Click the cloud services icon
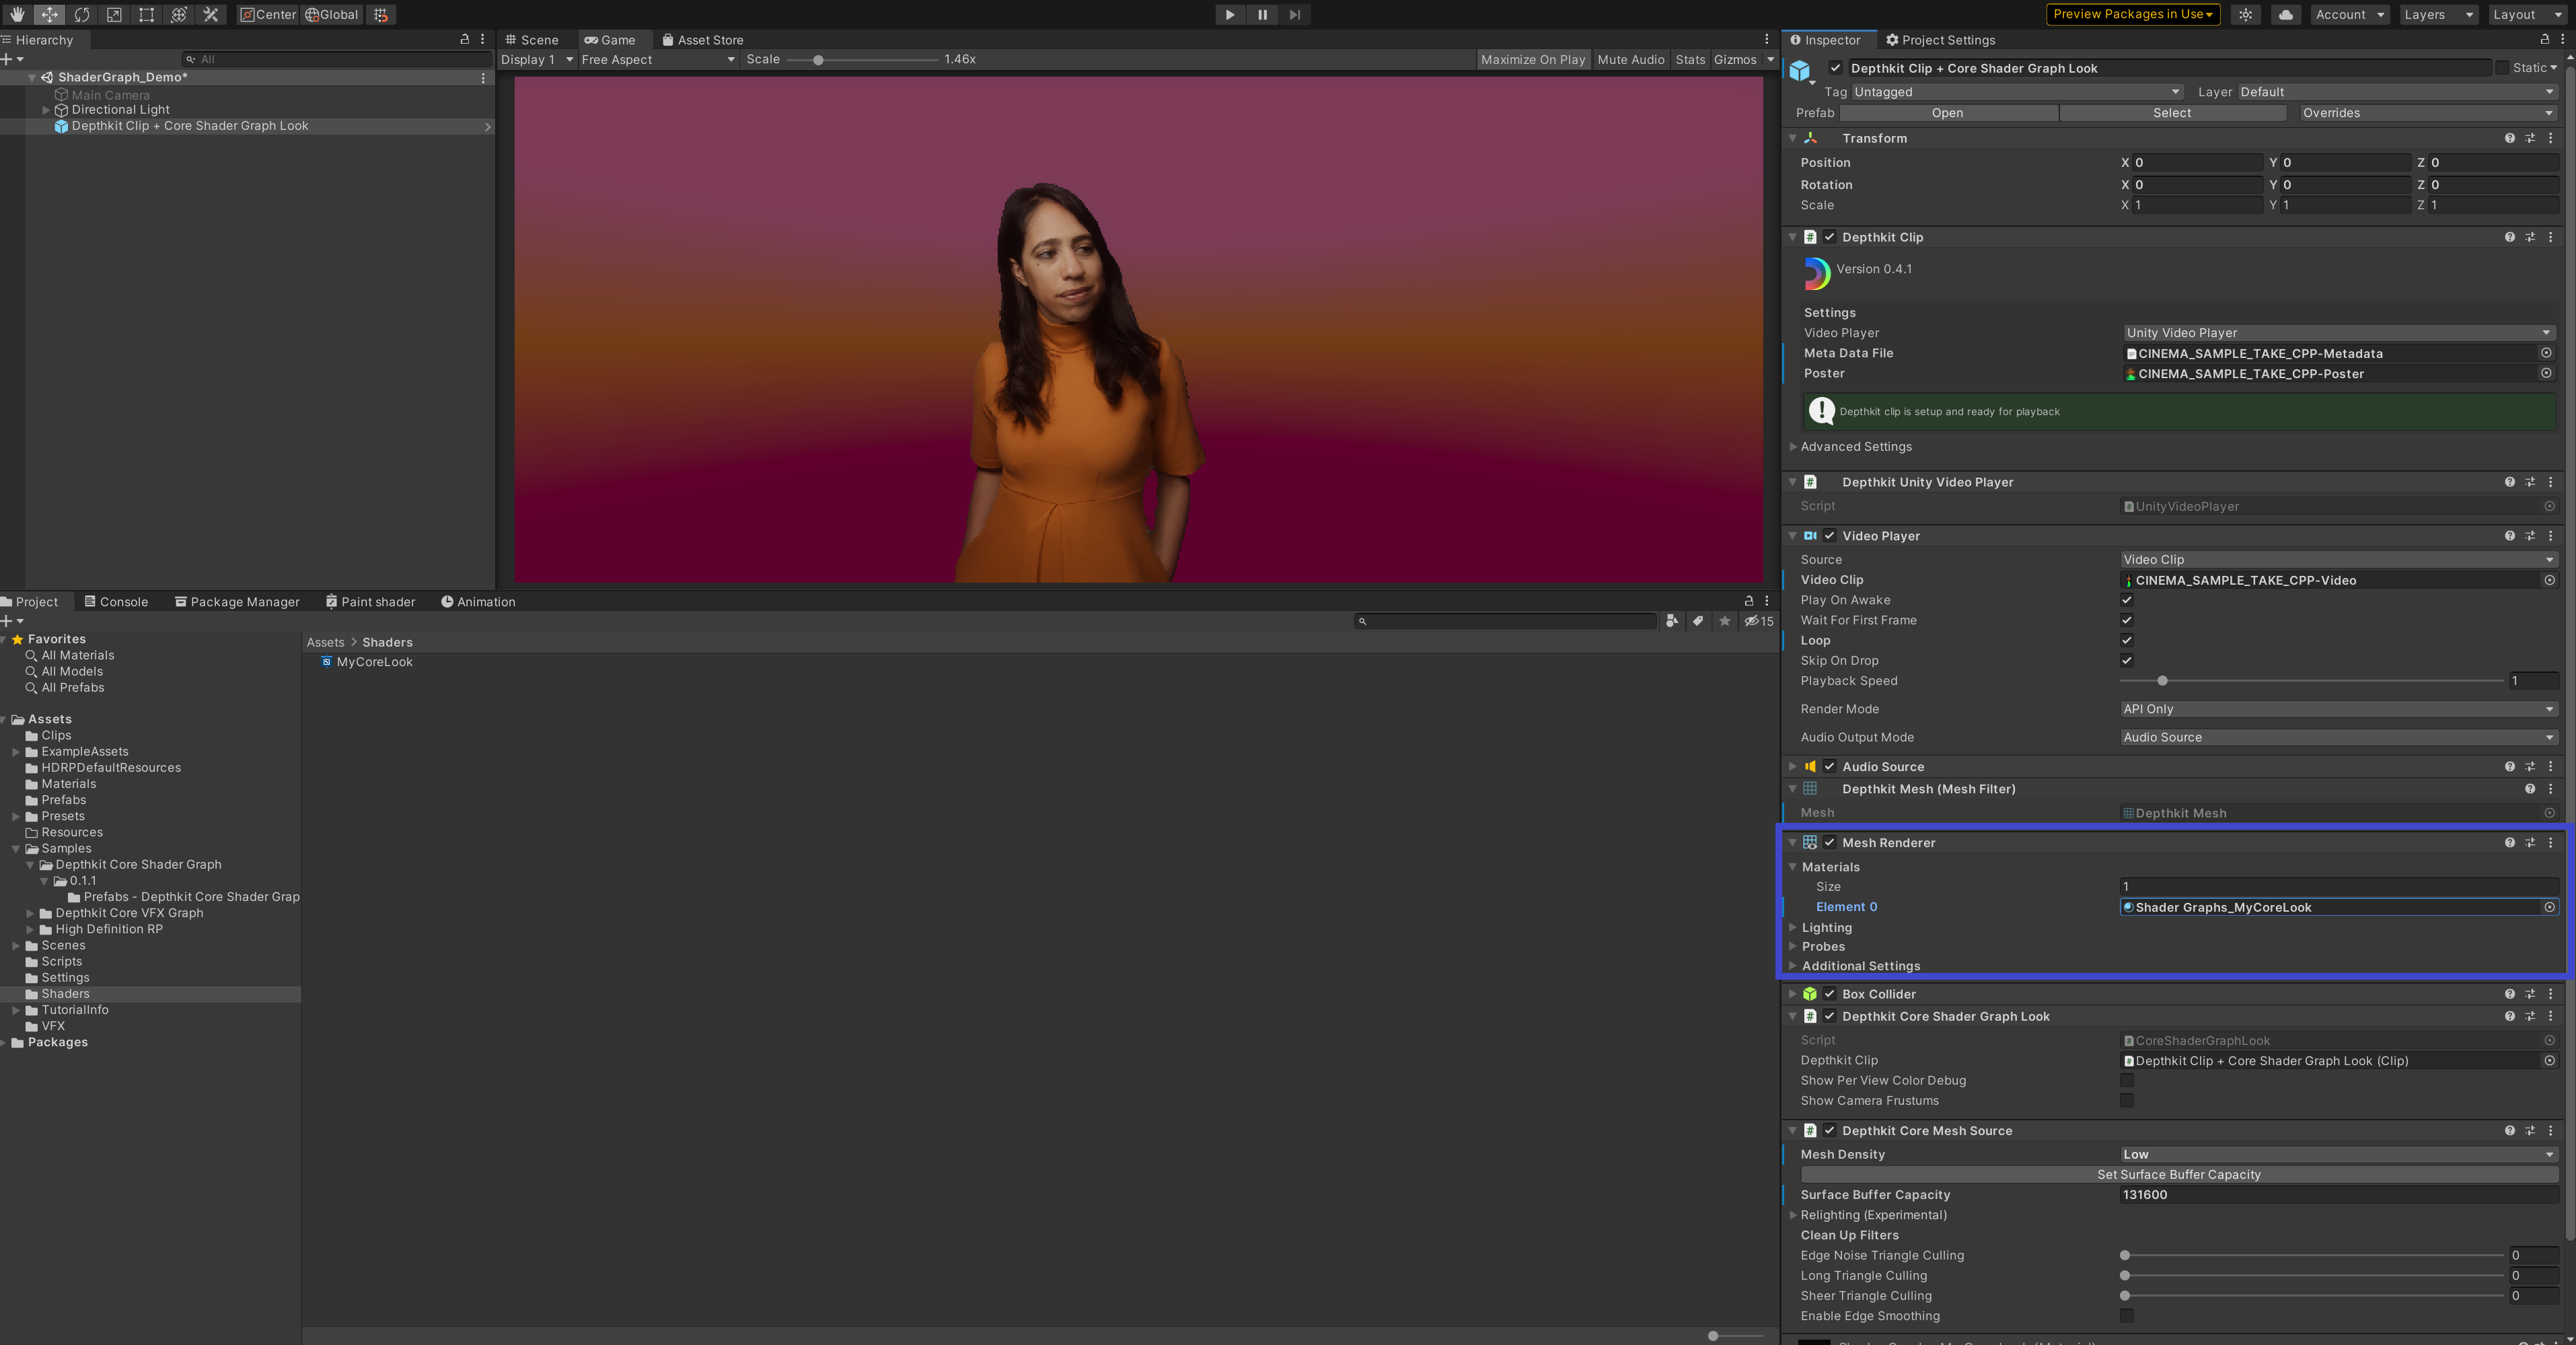Image resolution: width=2576 pixels, height=1345 pixels. pyautogui.click(x=2285, y=14)
